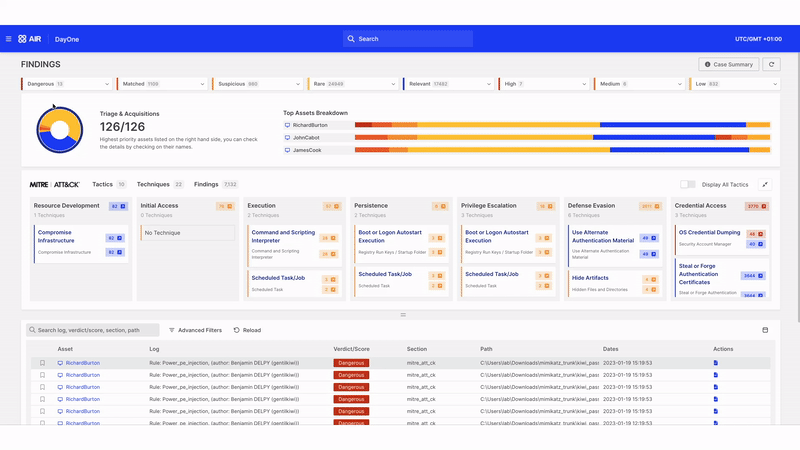Screen dimensions: 800x450
Task: Click the Reload button
Action: (x=247, y=330)
